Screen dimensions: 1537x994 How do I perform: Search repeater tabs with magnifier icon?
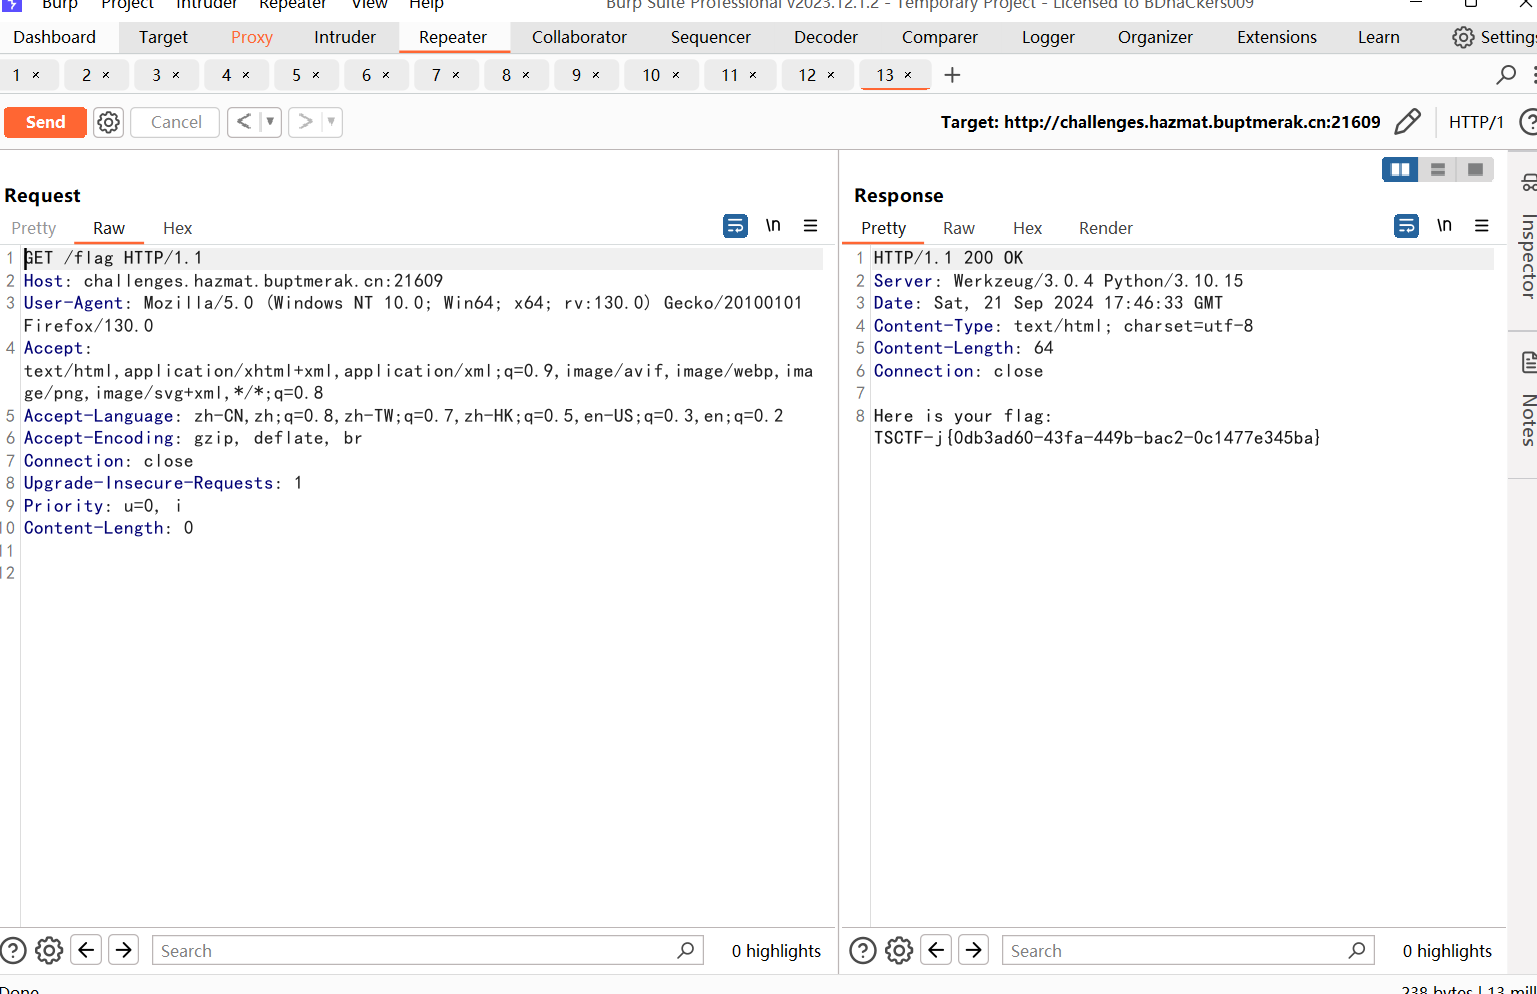click(1506, 75)
